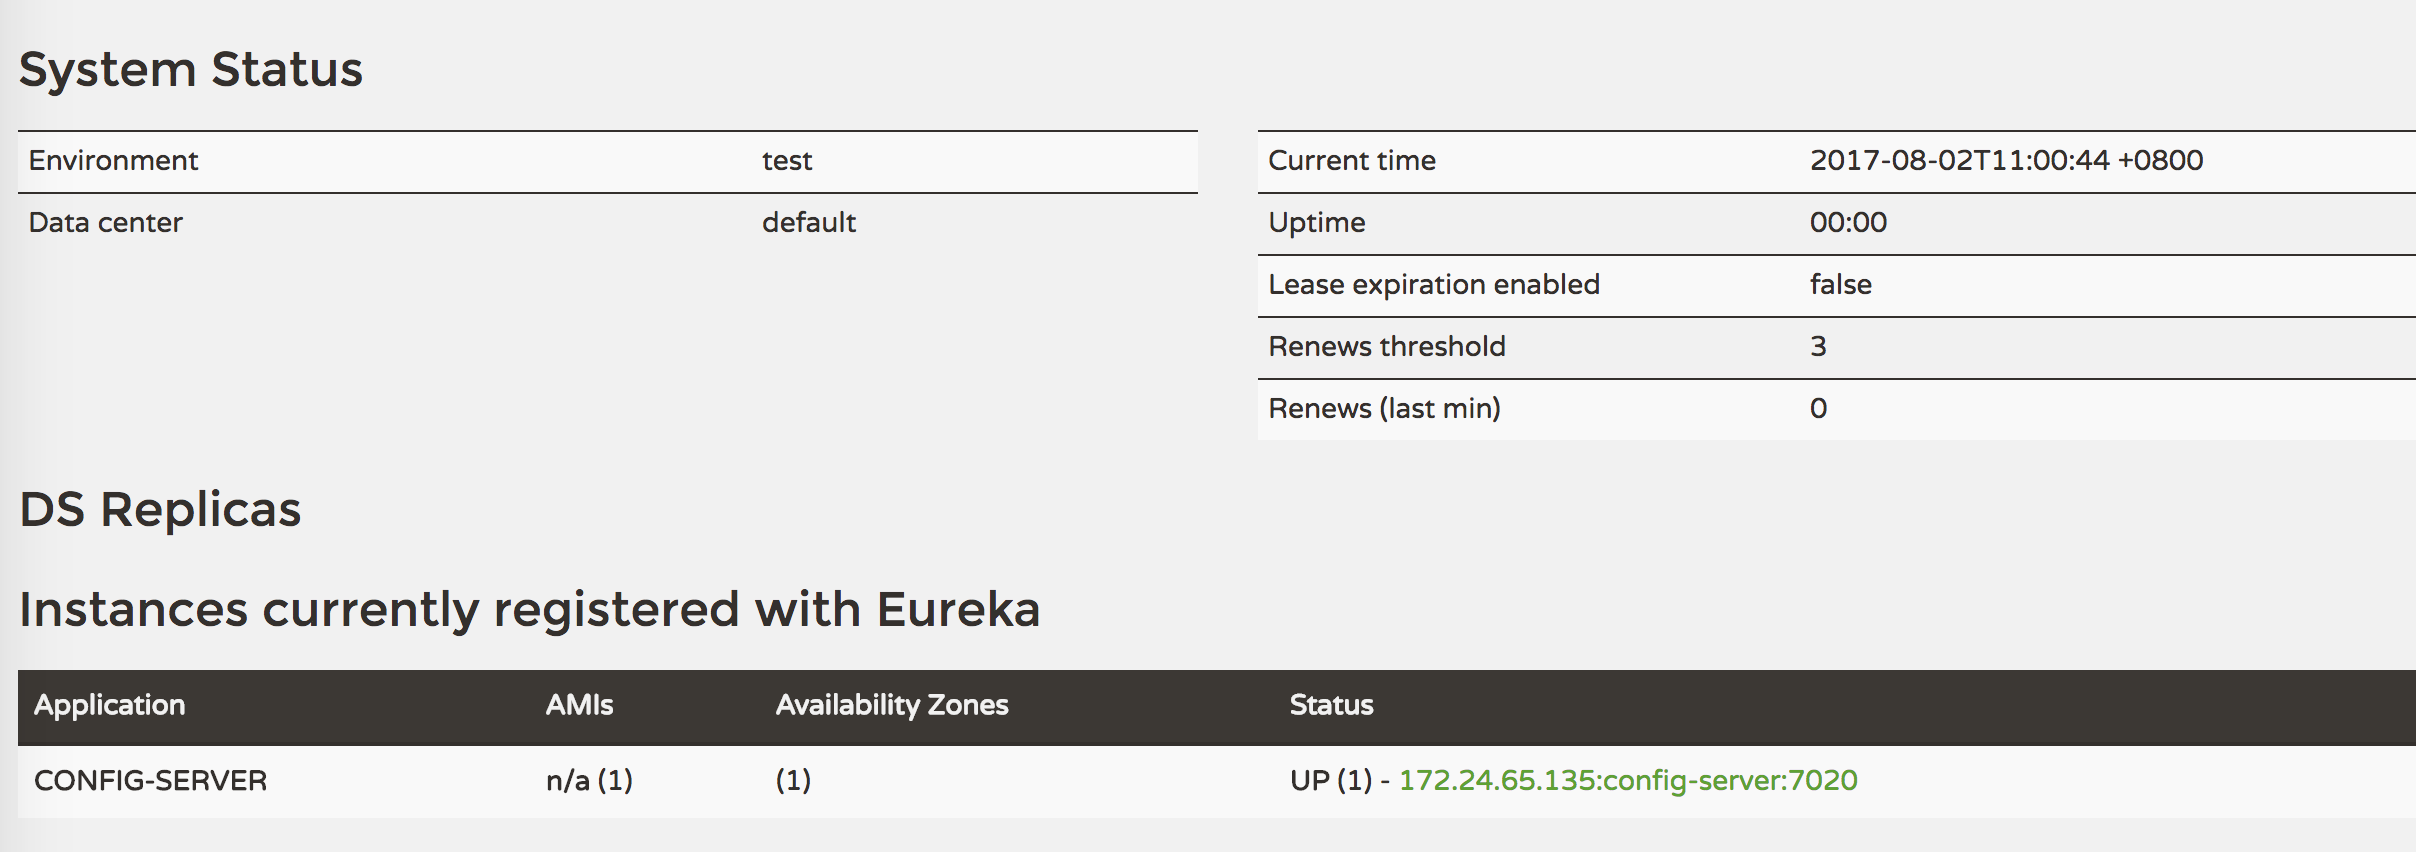
Task: Click the Environment row label
Action: click(113, 161)
